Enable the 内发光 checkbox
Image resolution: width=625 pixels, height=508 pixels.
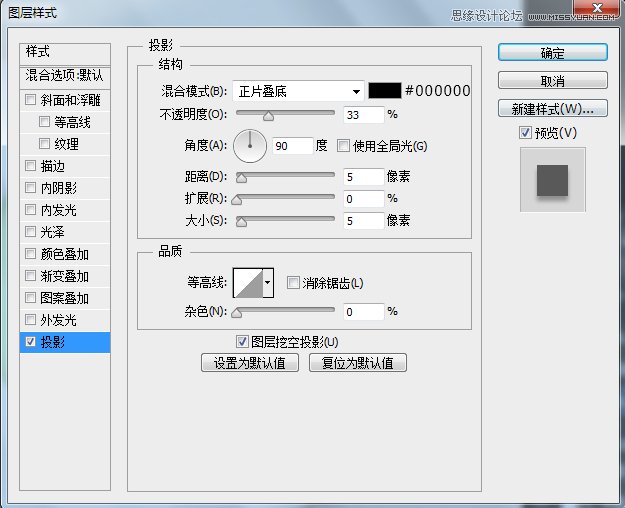pos(31,209)
